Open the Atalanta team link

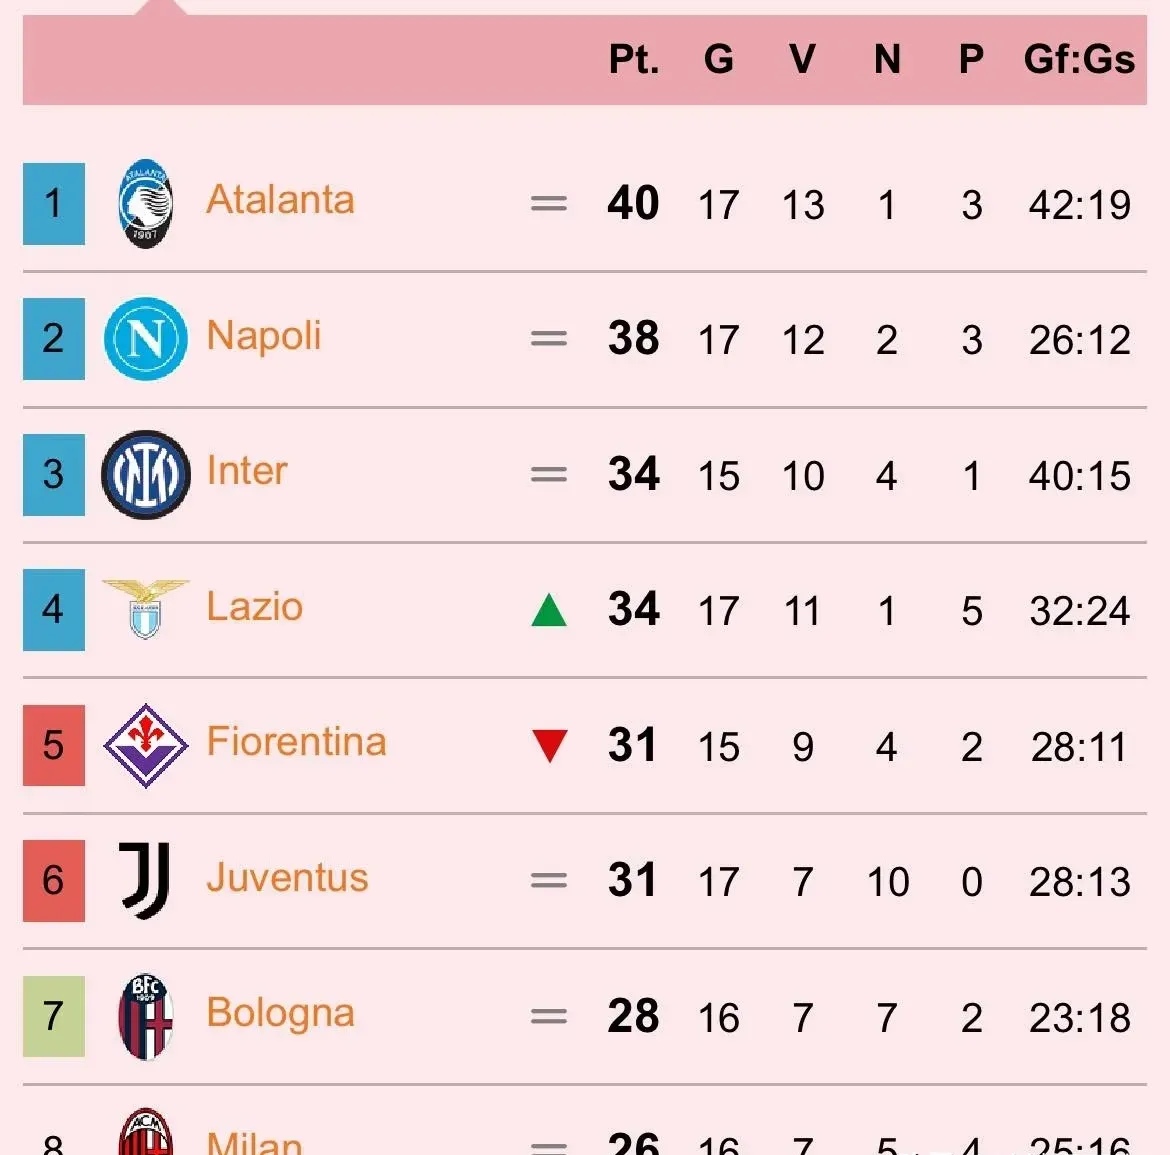tap(280, 200)
